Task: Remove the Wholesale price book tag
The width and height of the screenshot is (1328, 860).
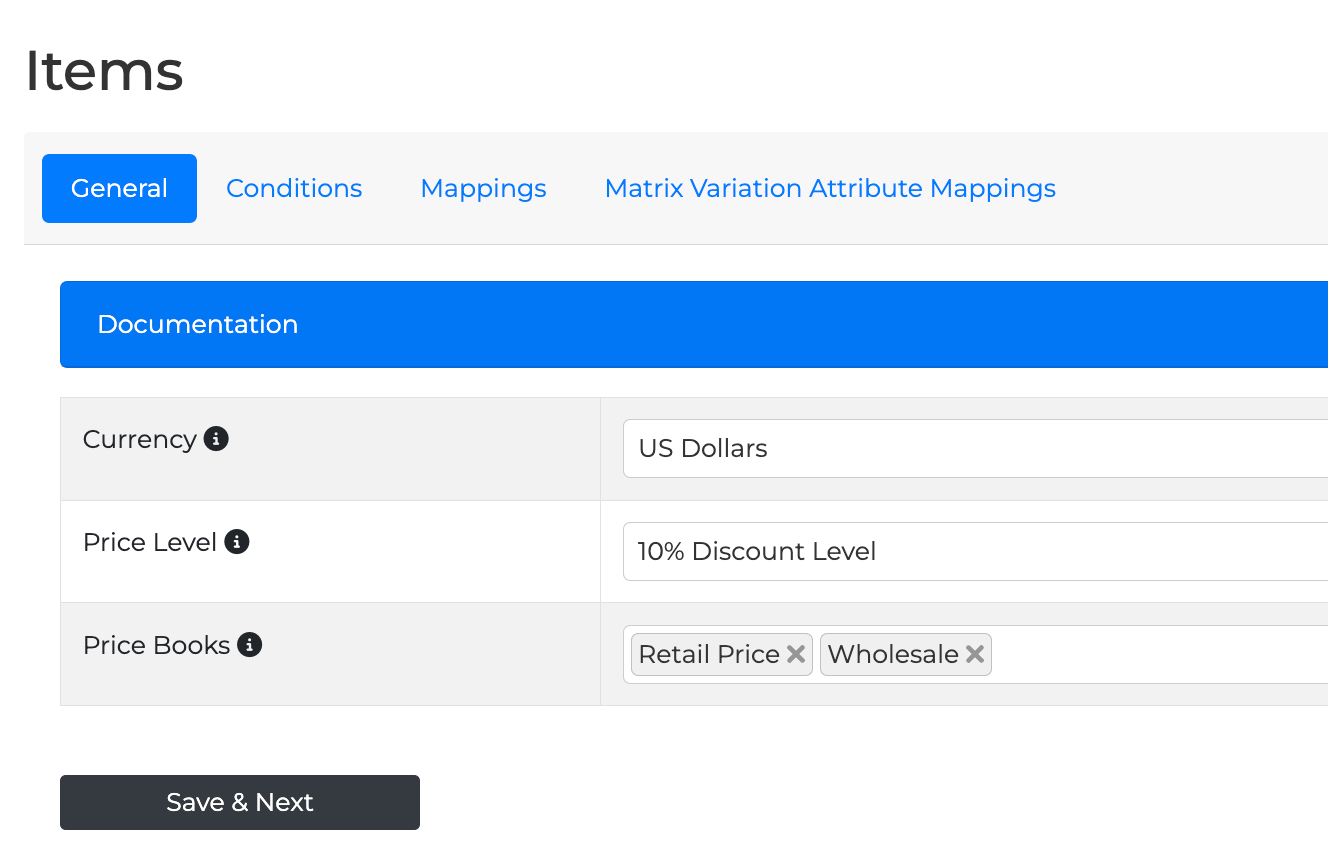Action: (x=975, y=654)
